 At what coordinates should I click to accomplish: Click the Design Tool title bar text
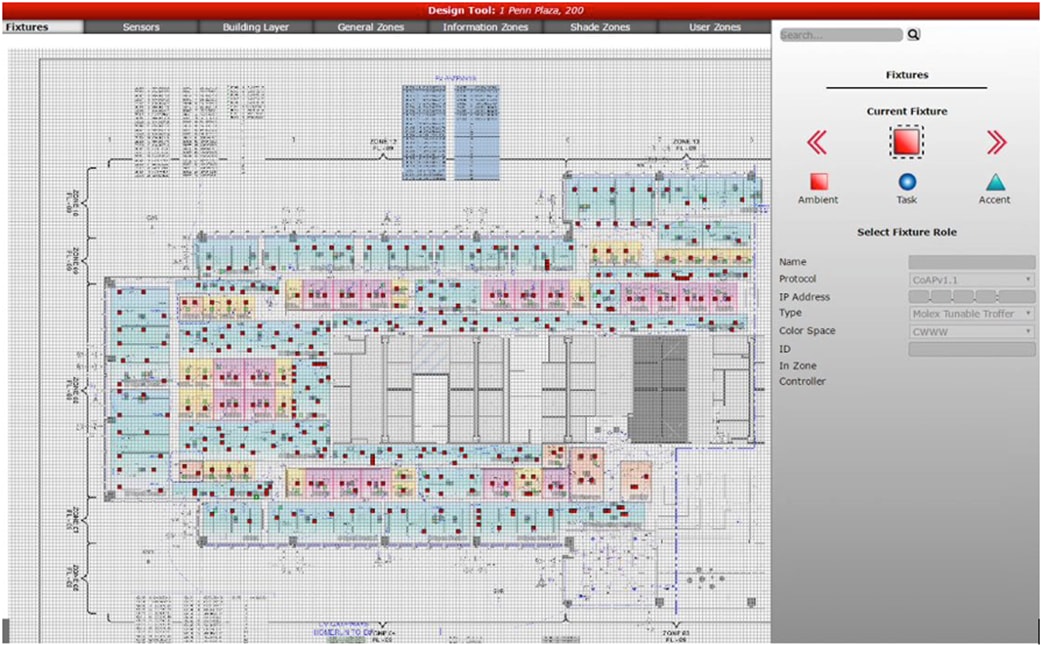[x=506, y=10]
